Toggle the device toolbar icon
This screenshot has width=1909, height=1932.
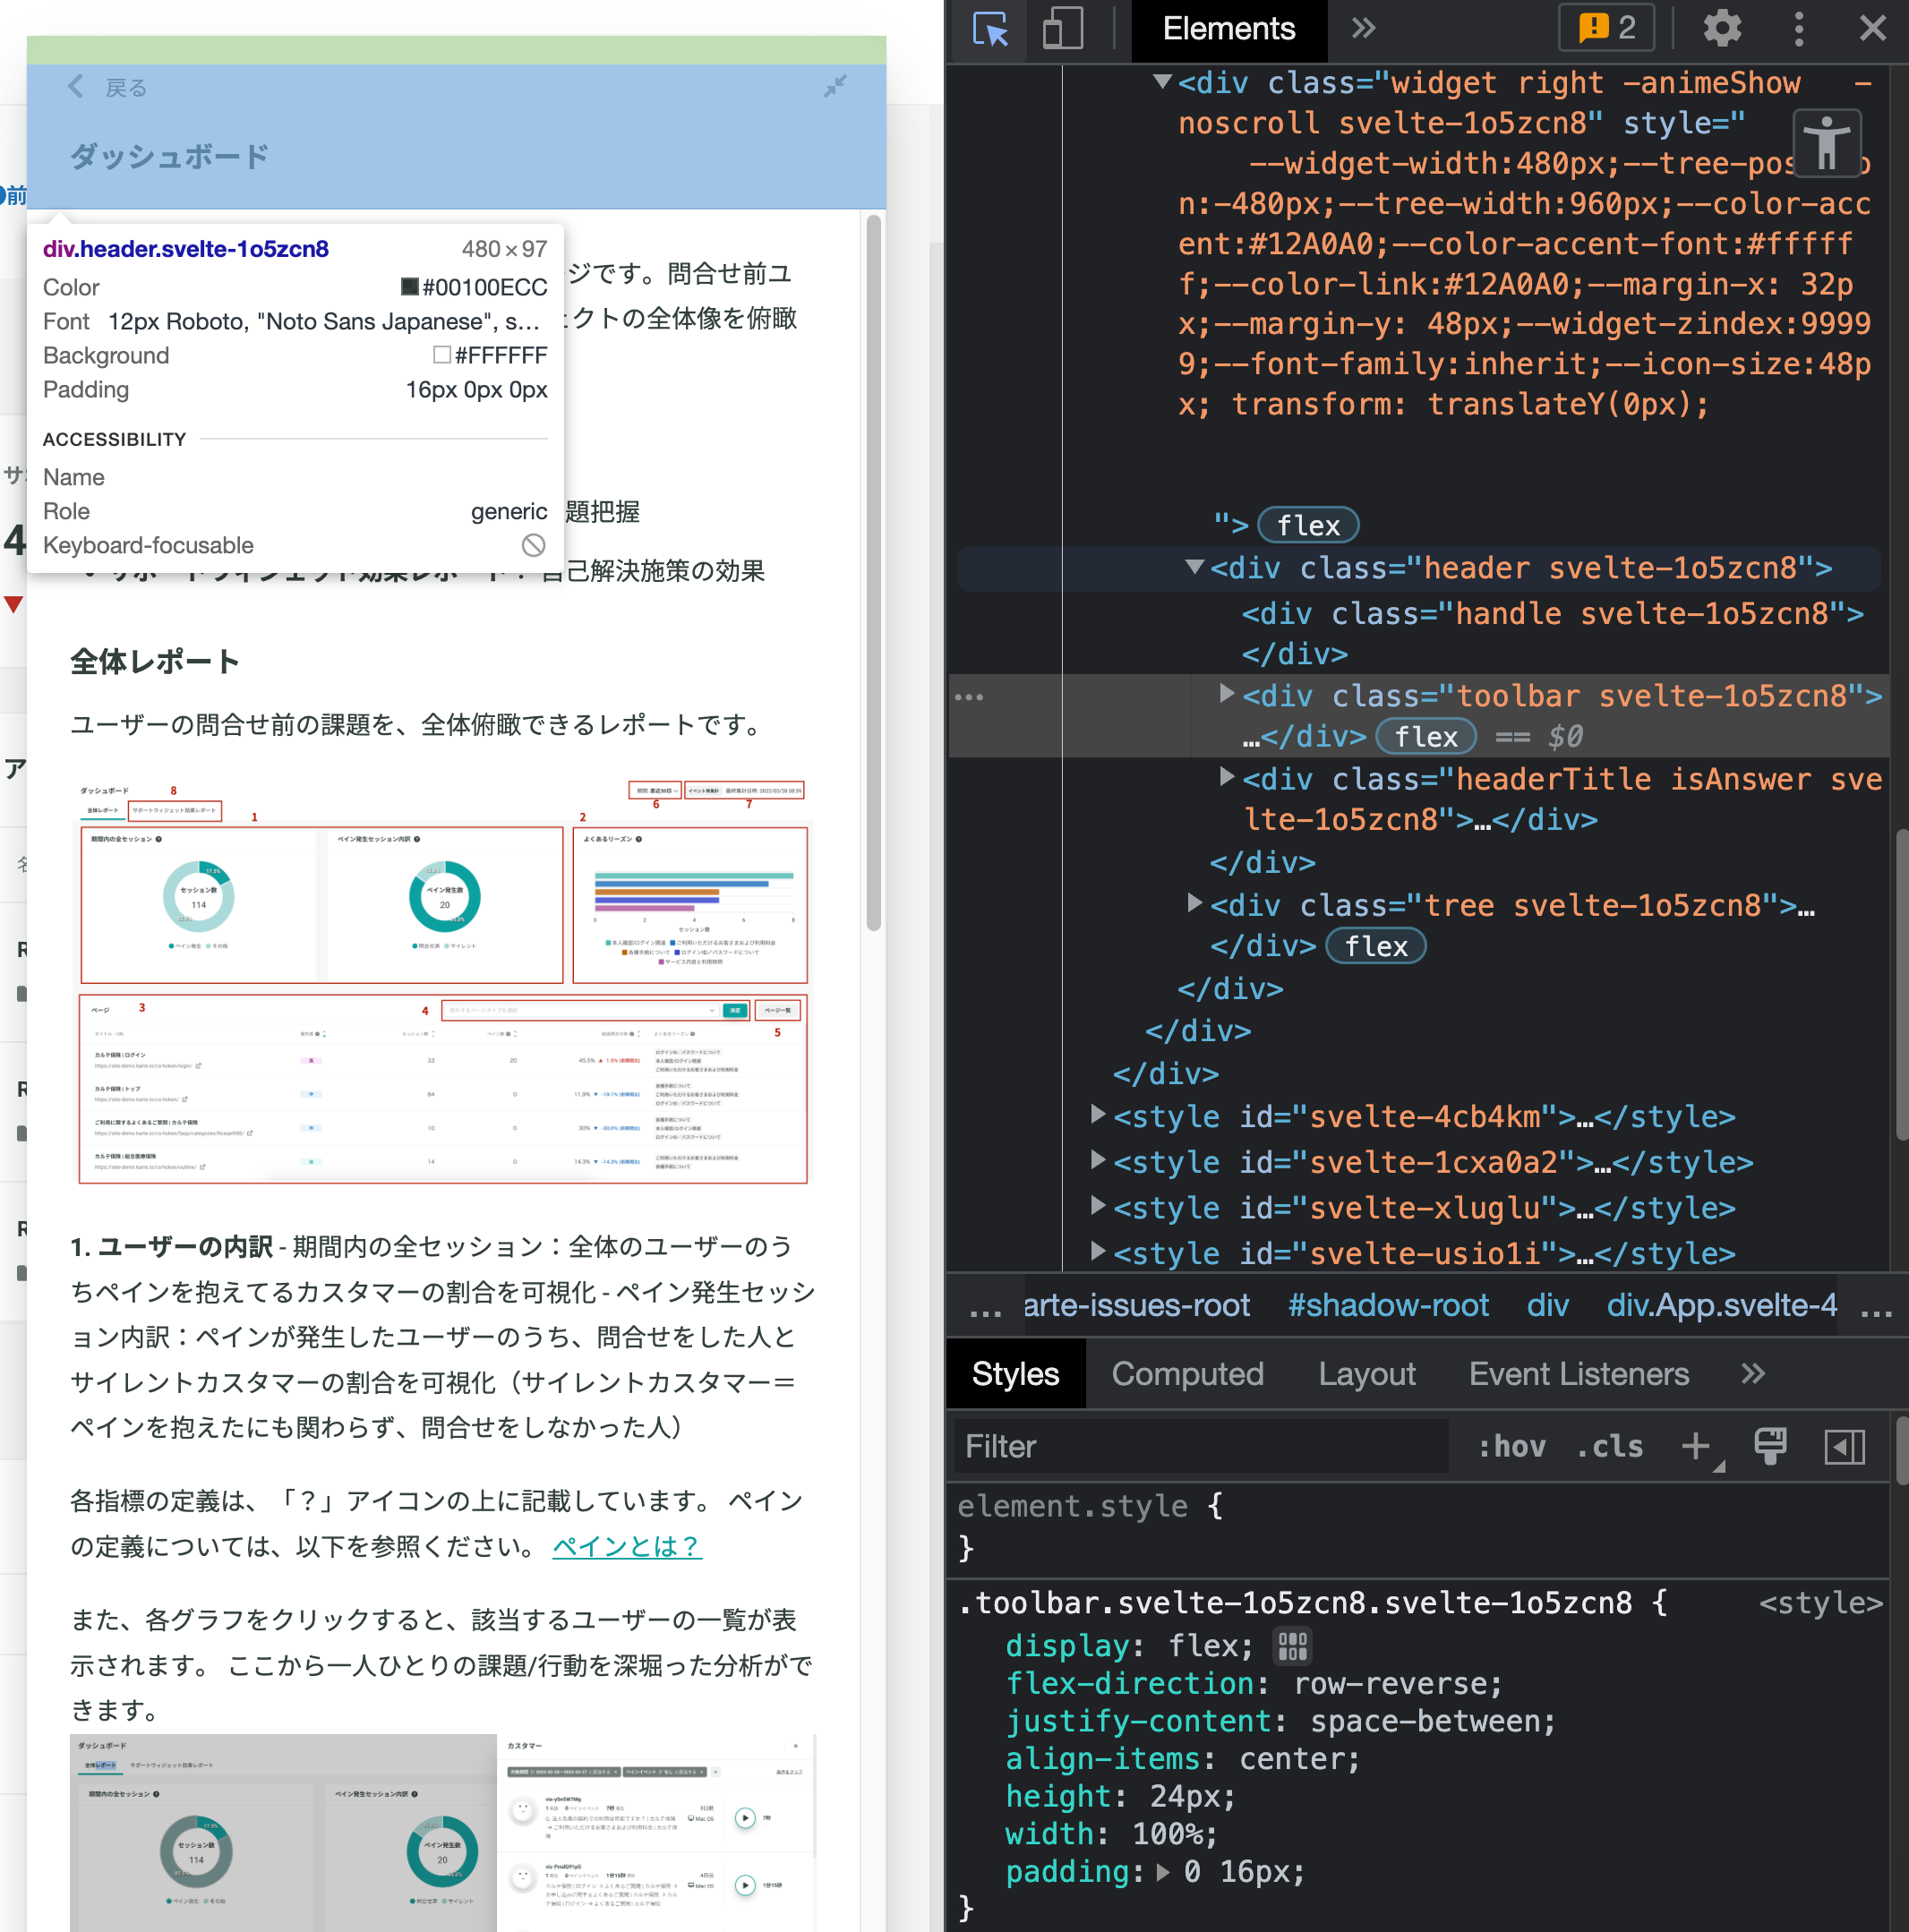[x=1061, y=29]
